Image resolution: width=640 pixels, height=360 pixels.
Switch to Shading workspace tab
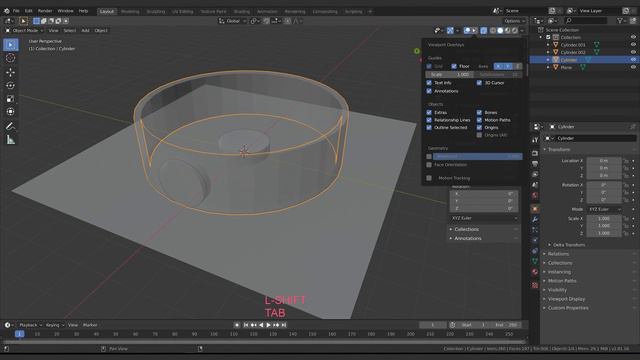point(242,11)
